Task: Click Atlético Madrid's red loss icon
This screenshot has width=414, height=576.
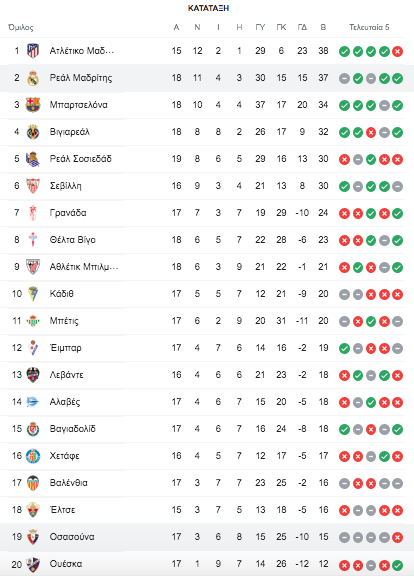Action: (x=397, y=51)
